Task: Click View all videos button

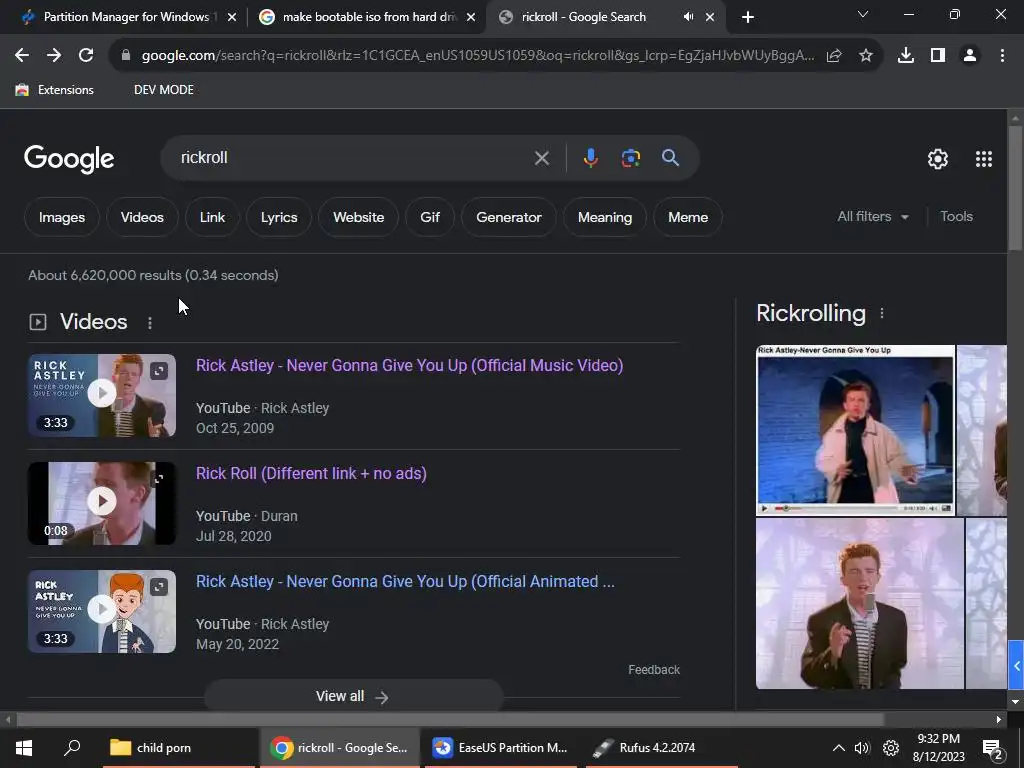Action: point(353,696)
